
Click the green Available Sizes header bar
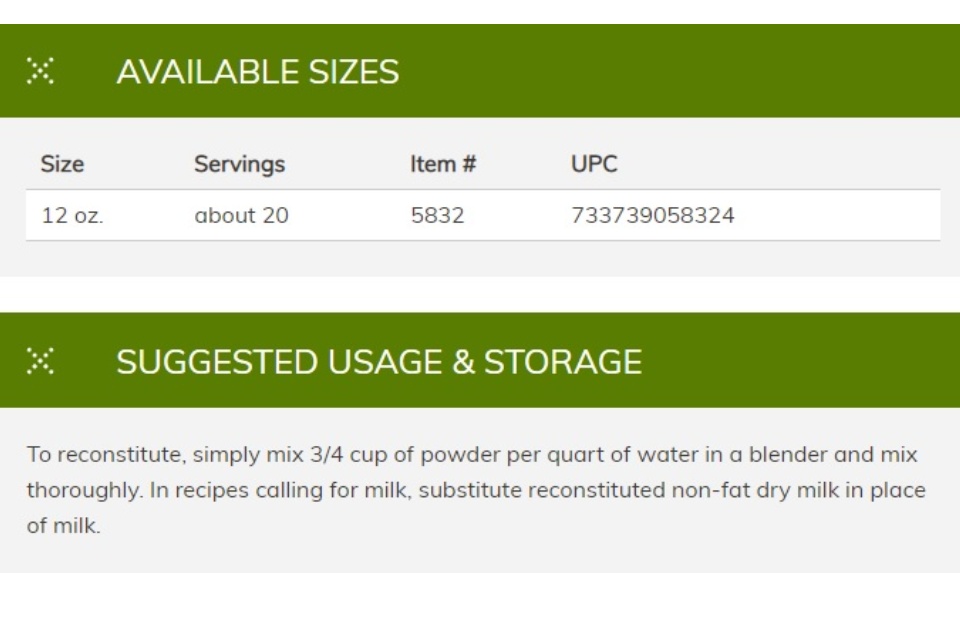tap(480, 71)
